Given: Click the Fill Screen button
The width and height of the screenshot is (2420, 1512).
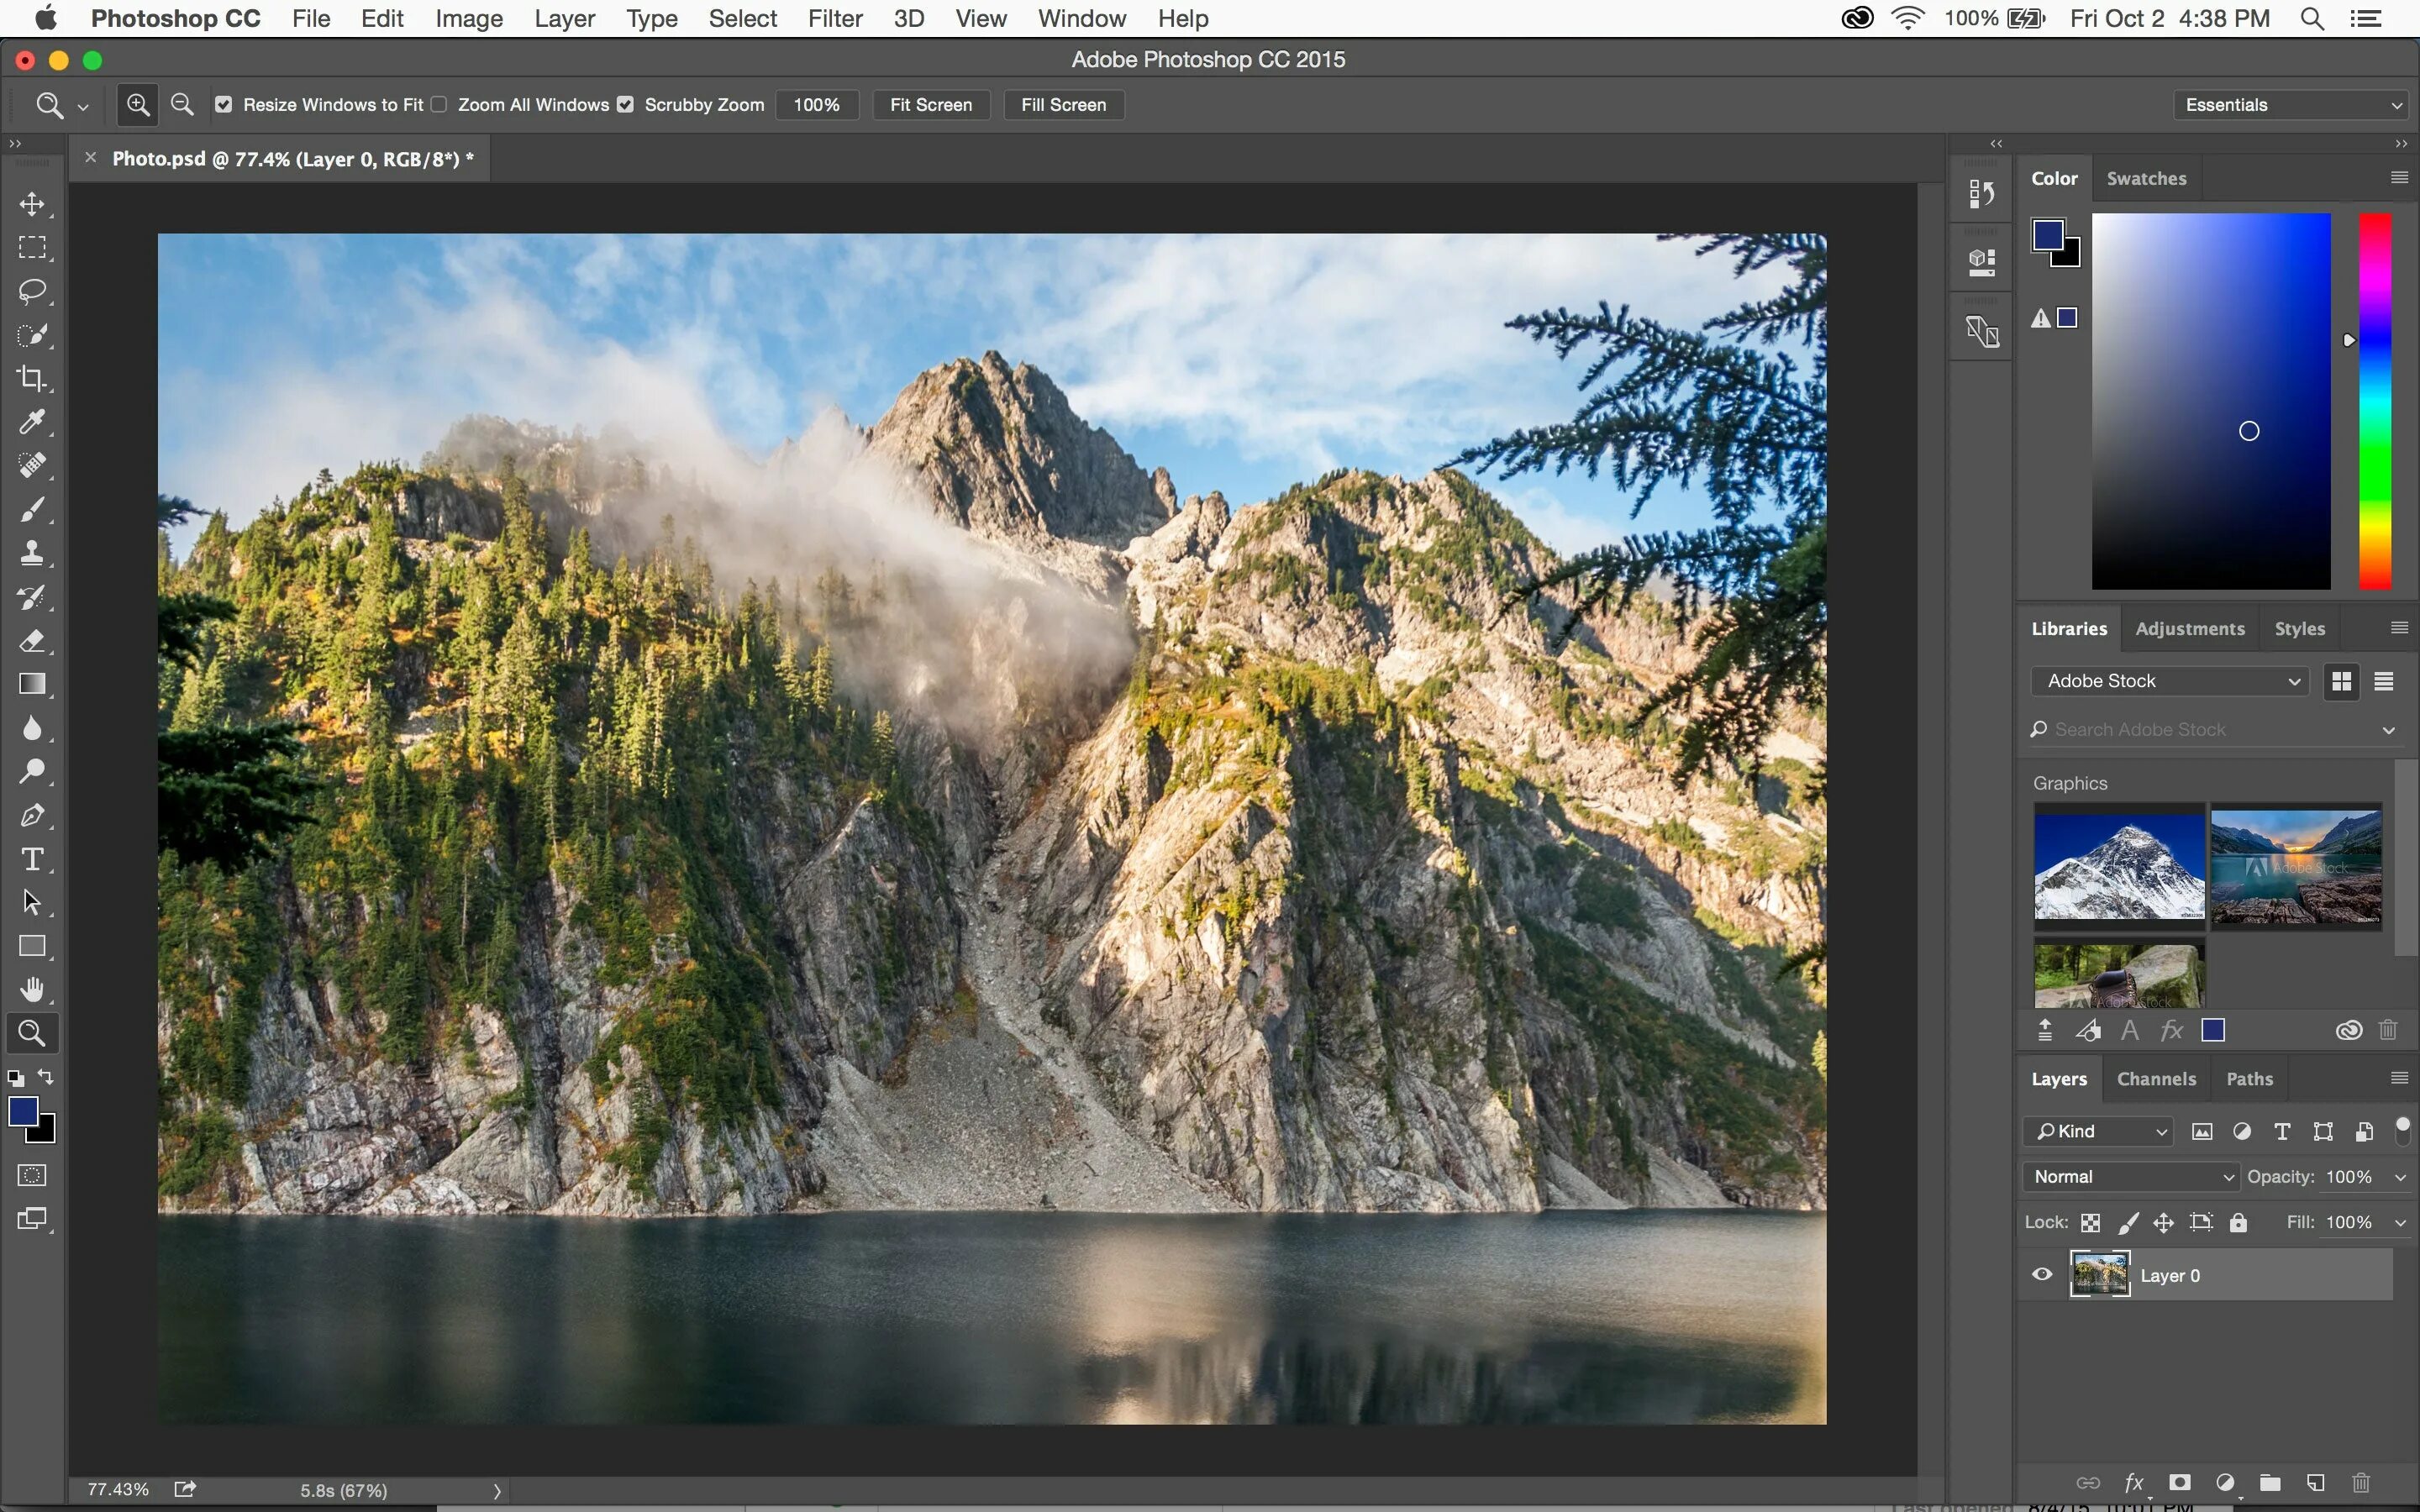Looking at the screenshot, I should pyautogui.click(x=1061, y=104).
